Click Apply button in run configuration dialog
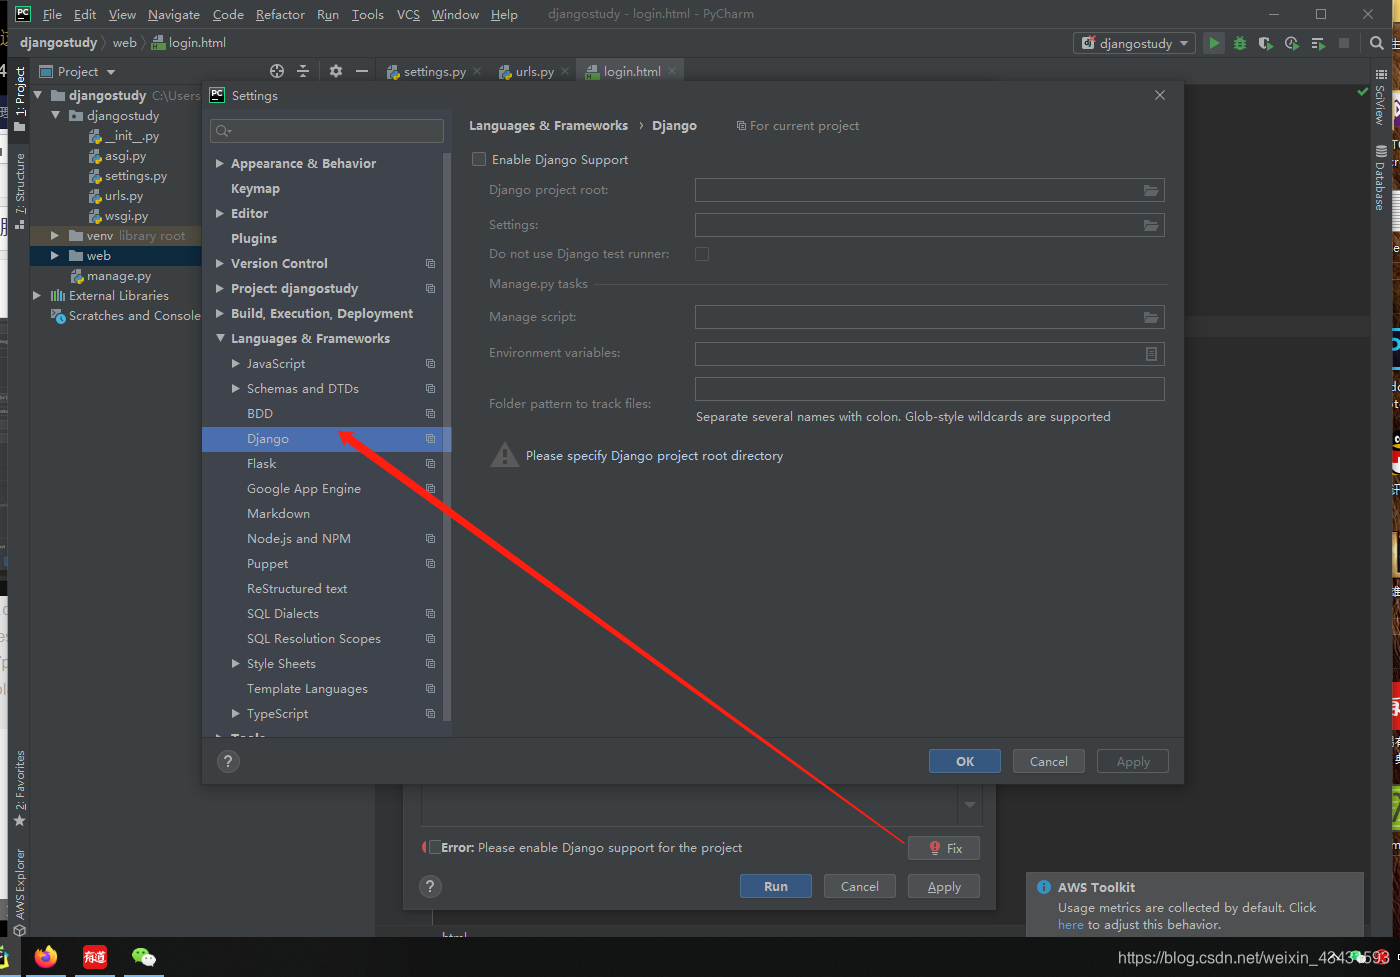The image size is (1400, 977). click(944, 886)
